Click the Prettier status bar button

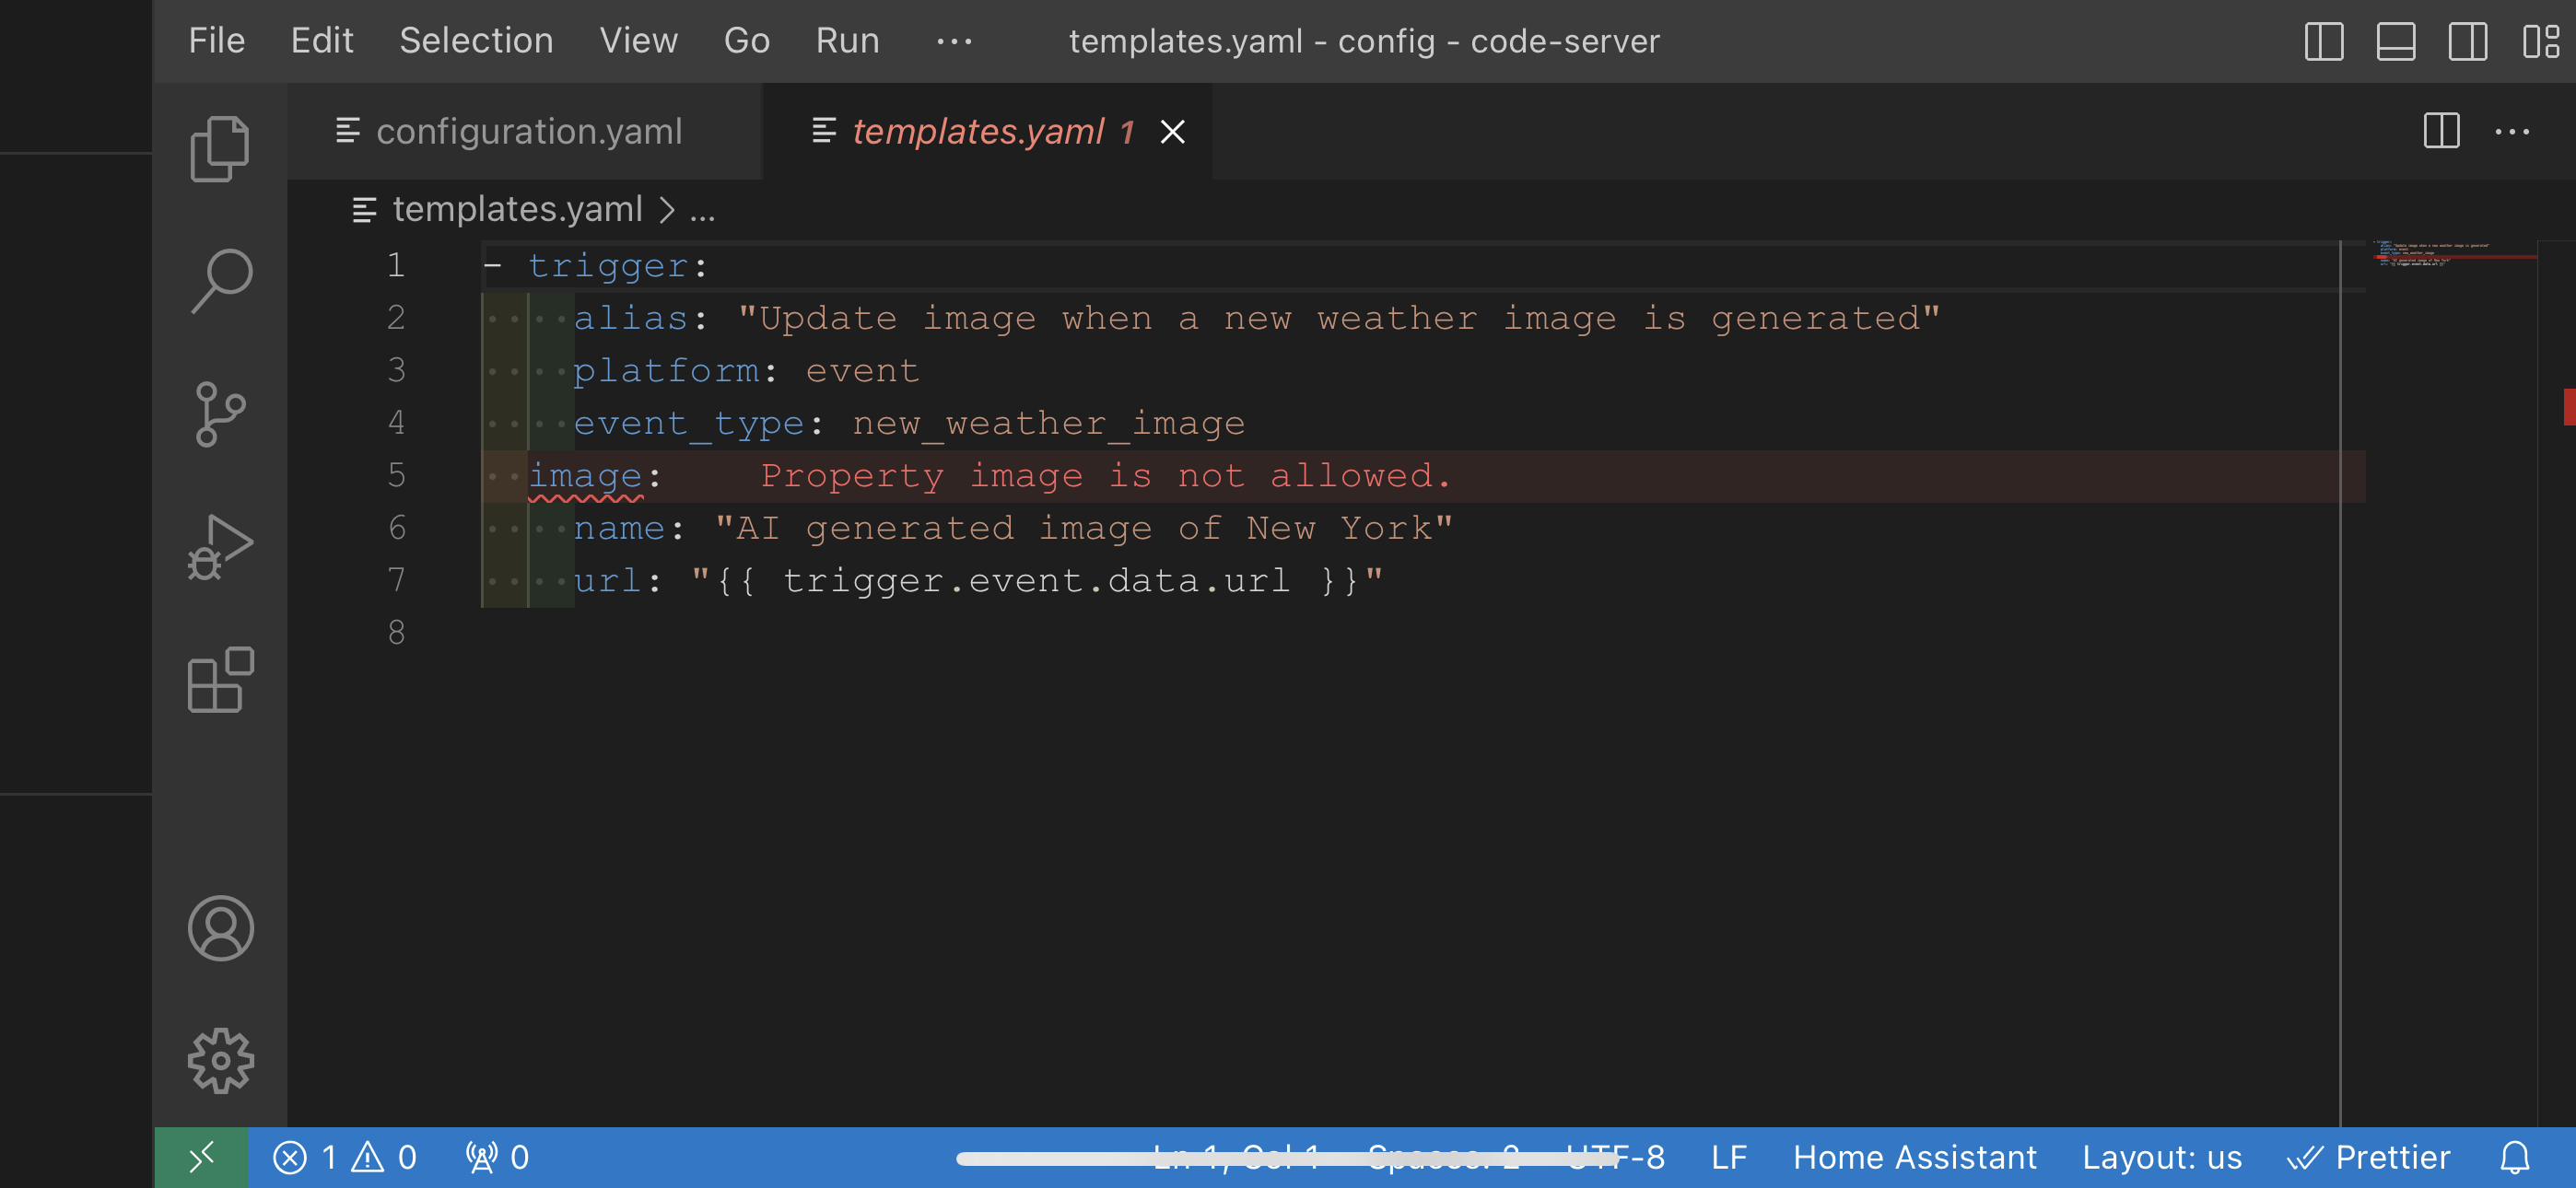[2369, 1157]
